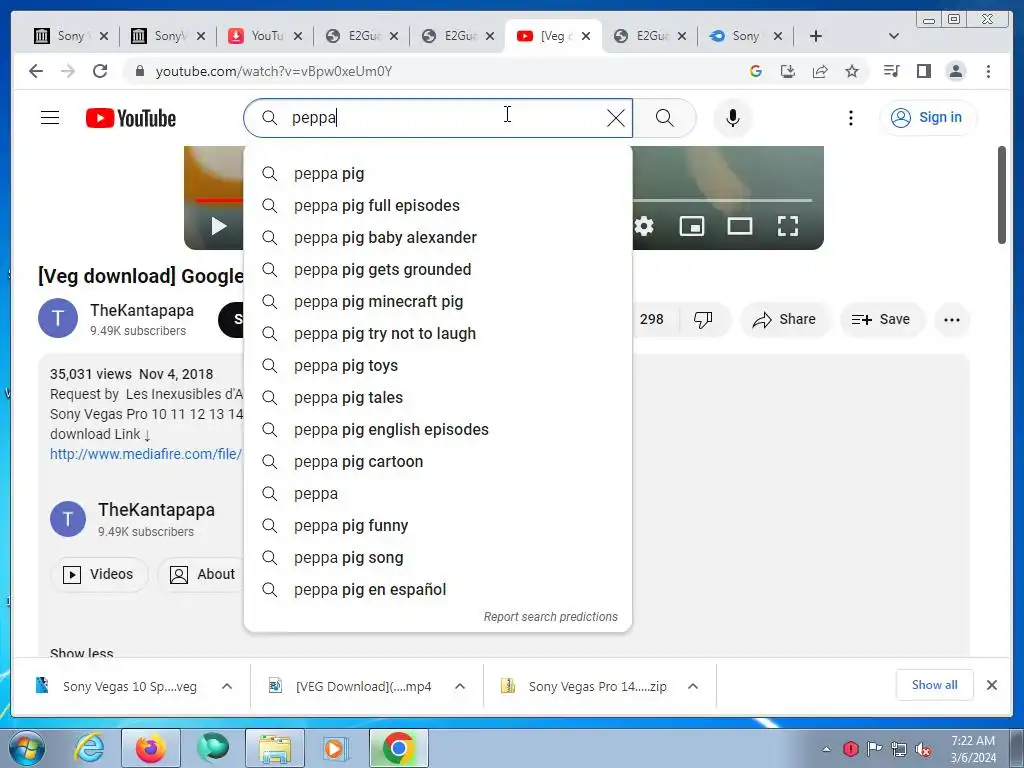Image resolution: width=1024 pixels, height=768 pixels.
Task: Clear the search box with the X
Action: point(615,118)
